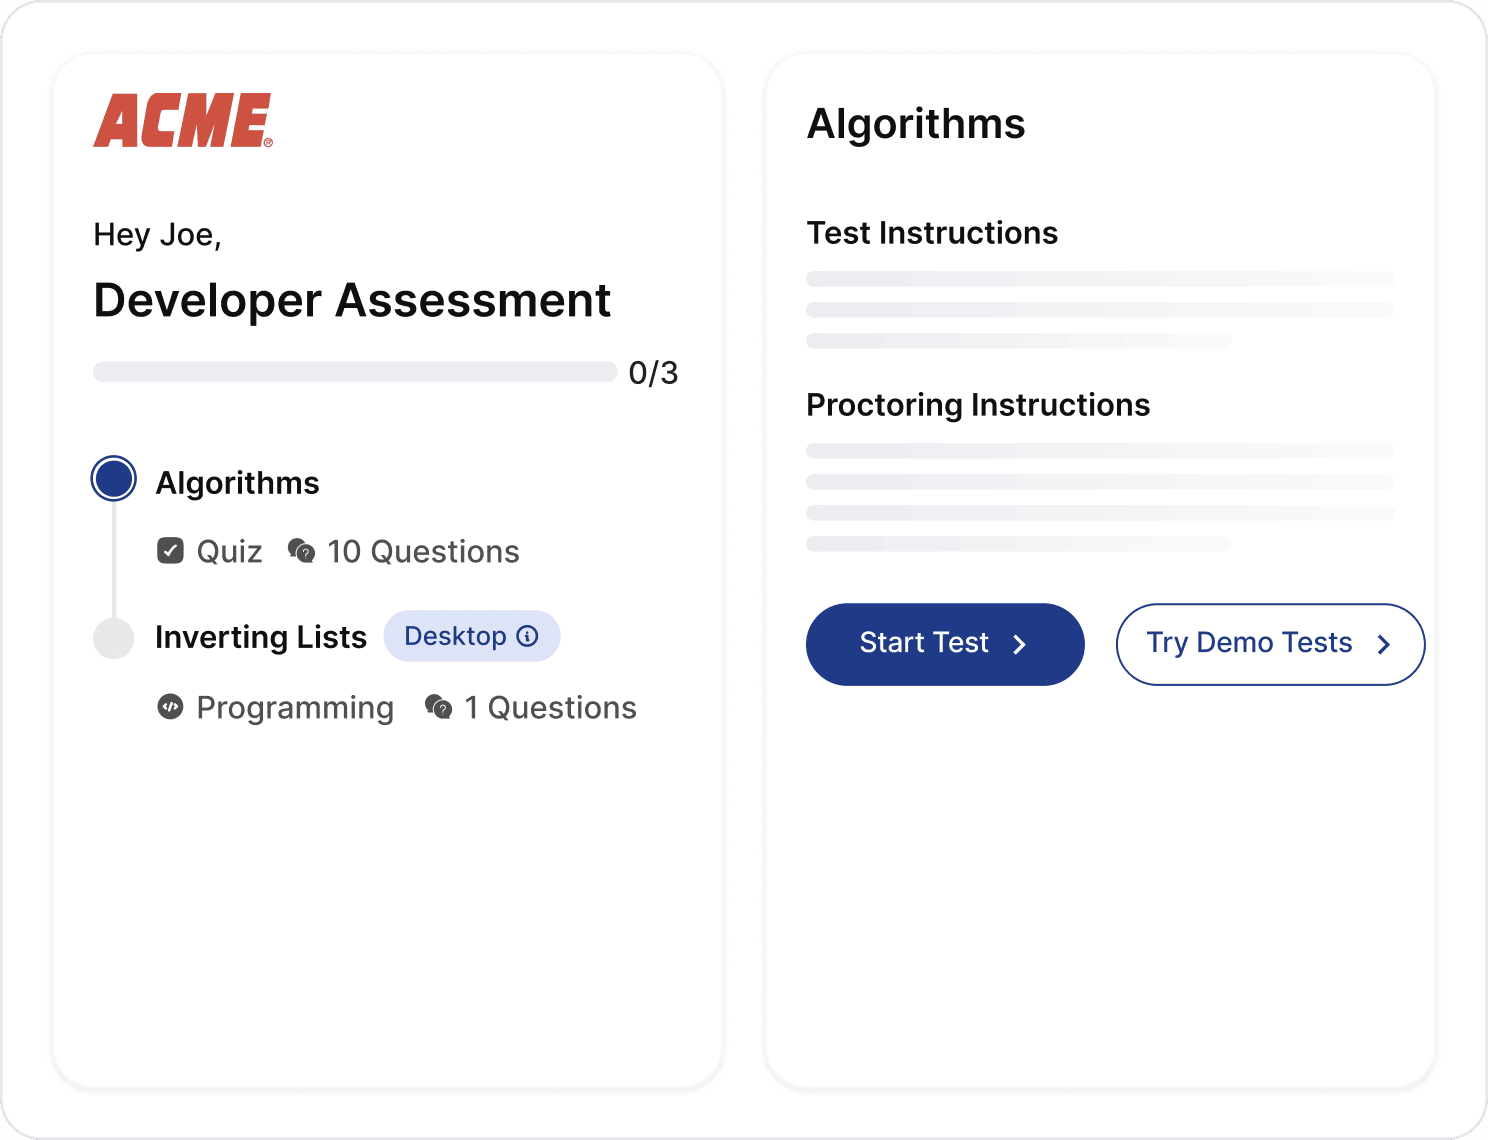Select the Inverting Lists step circle
The width and height of the screenshot is (1488, 1140).
(x=114, y=638)
